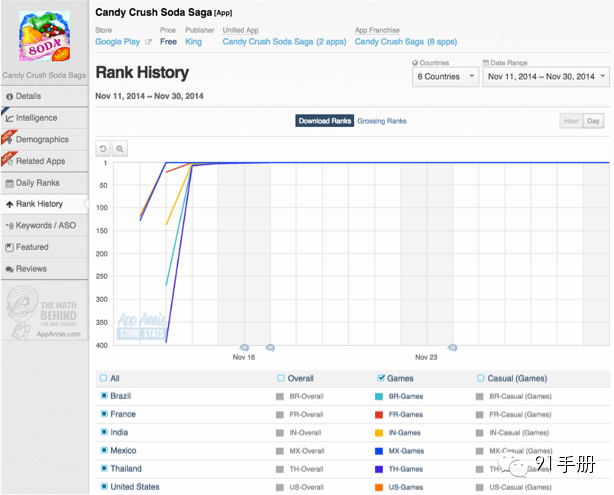Select the Download Ranks tab
The height and width of the screenshot is (495, 614).
(324, 121)
